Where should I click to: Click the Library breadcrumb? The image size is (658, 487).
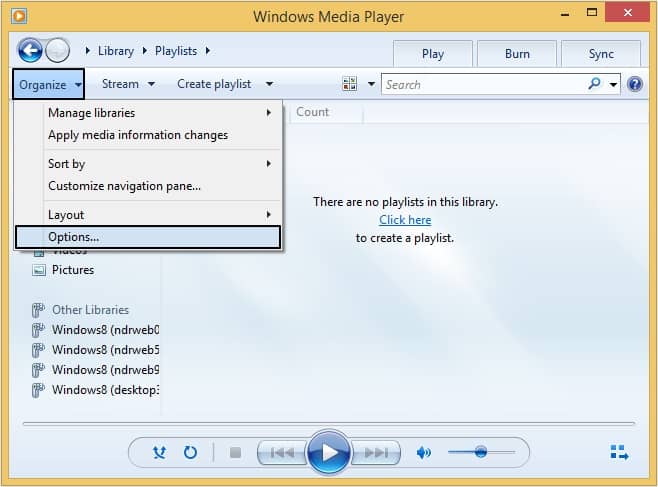116,51
